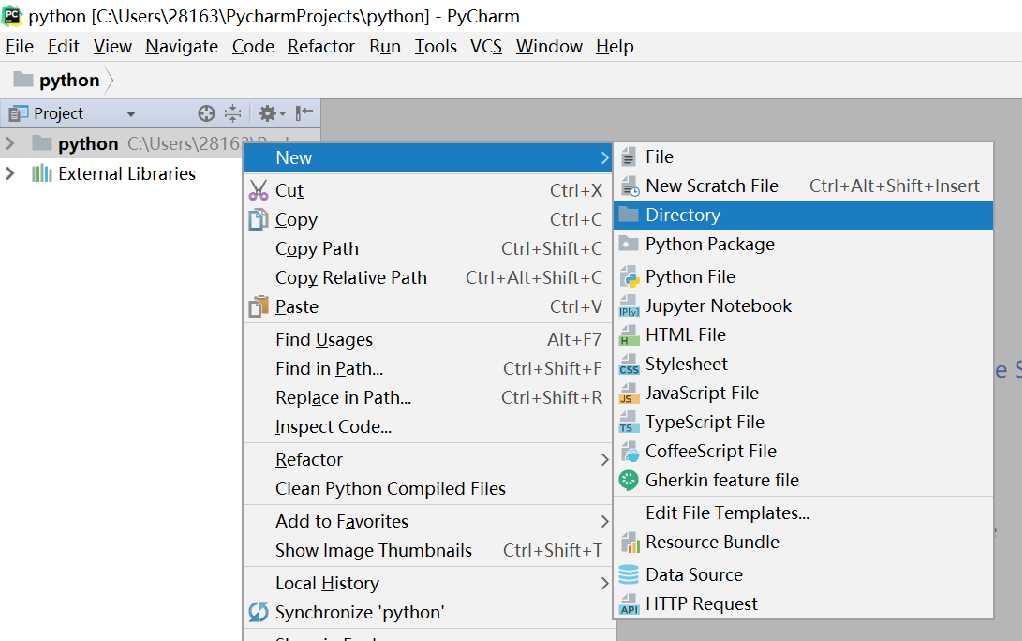Click the PyCharm app icon in title bar
Image resolution: width=1022 pixels, height=641 pixels.
point(12,15)
